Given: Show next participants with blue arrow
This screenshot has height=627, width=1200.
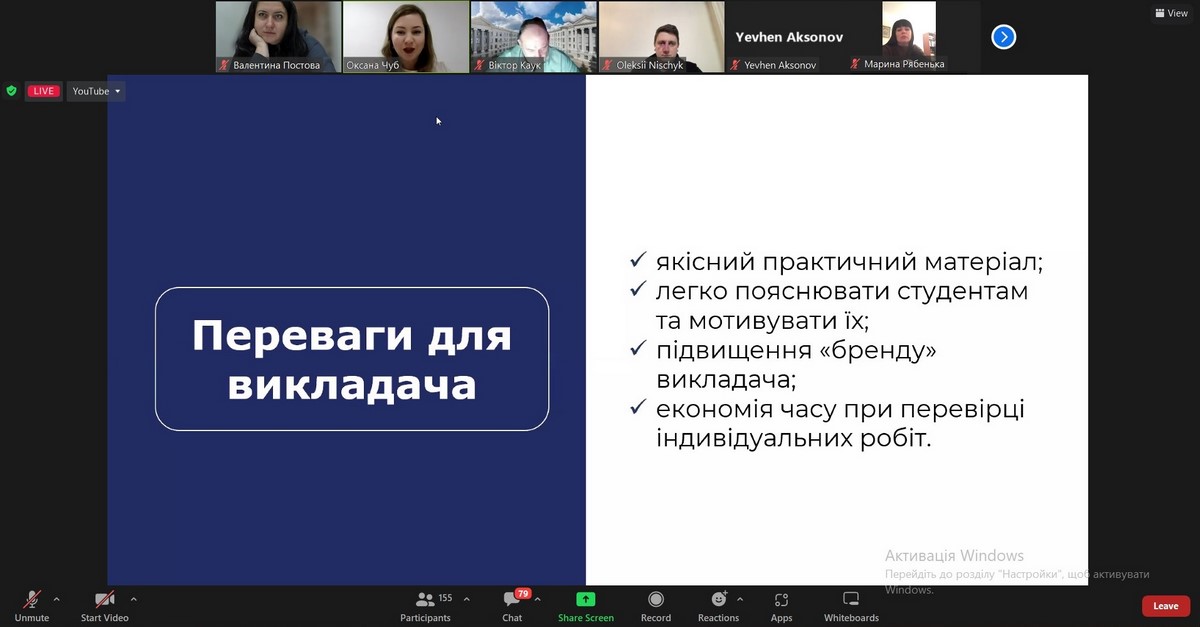Looking at the screenshot, I should click(x=1003, y=37).
